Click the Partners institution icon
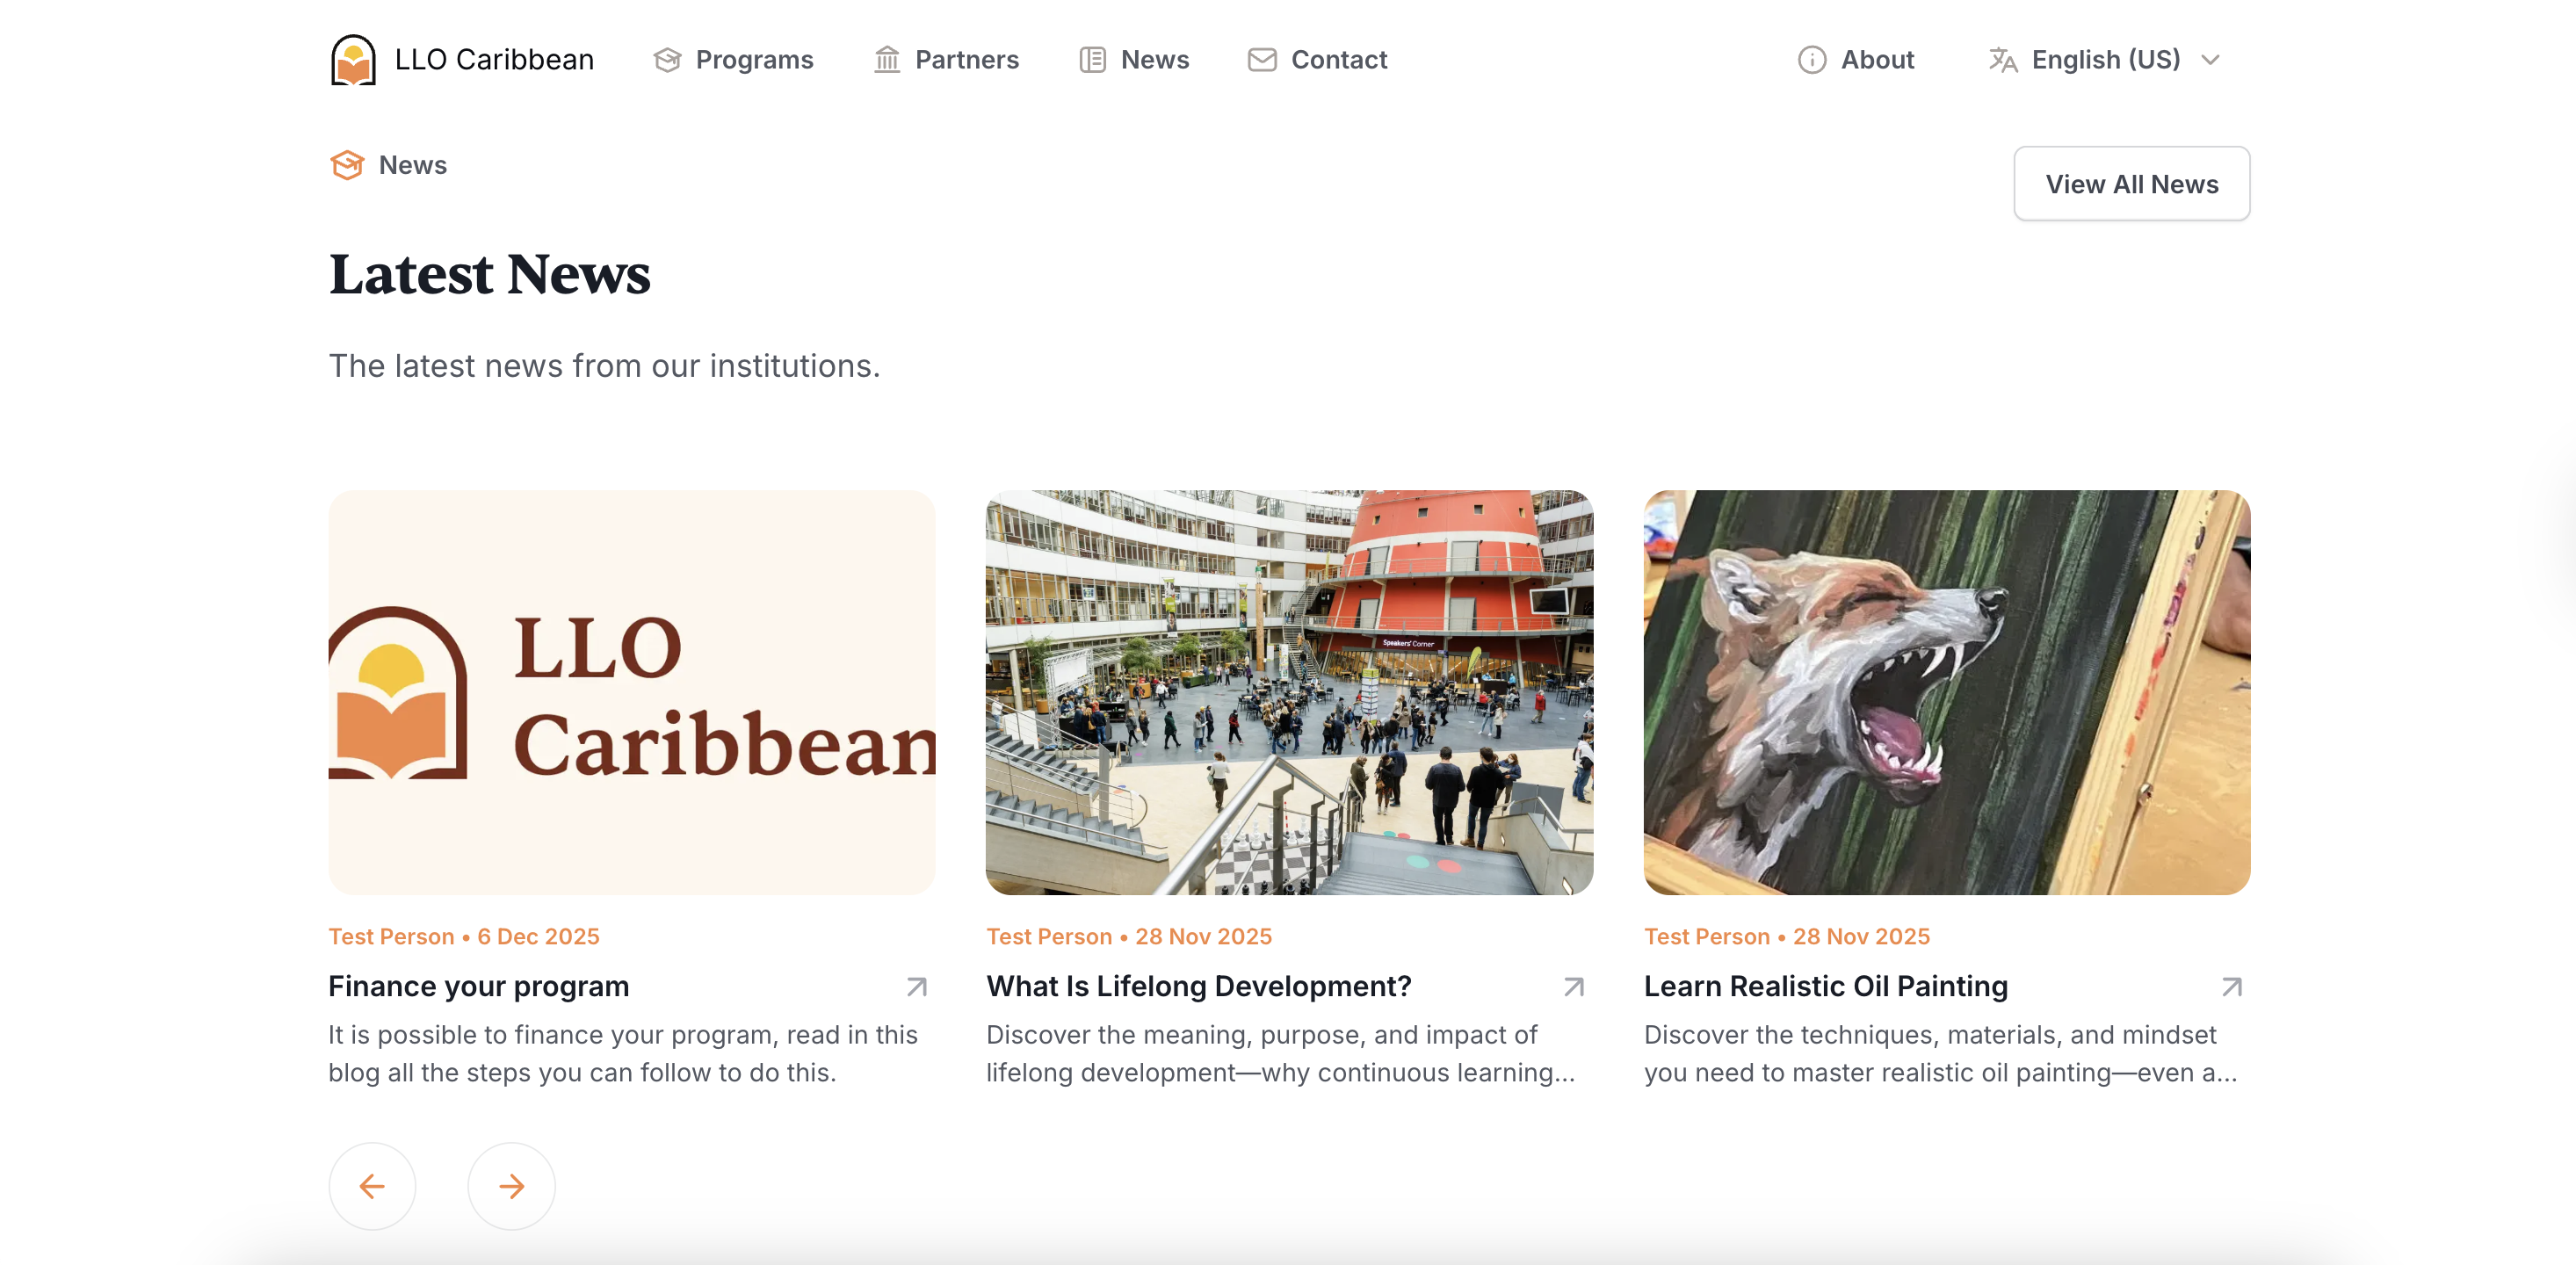Screen dimensions: 2576x1265 click(887, 60)
